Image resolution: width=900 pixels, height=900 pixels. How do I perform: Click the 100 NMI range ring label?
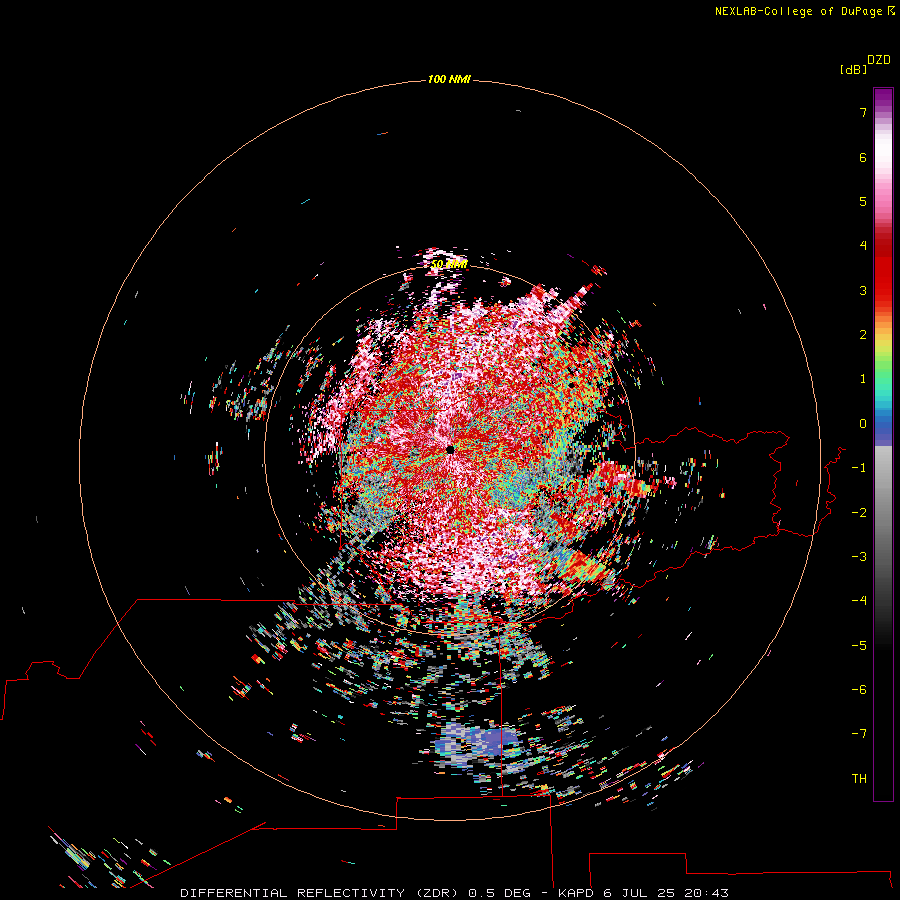449,79
